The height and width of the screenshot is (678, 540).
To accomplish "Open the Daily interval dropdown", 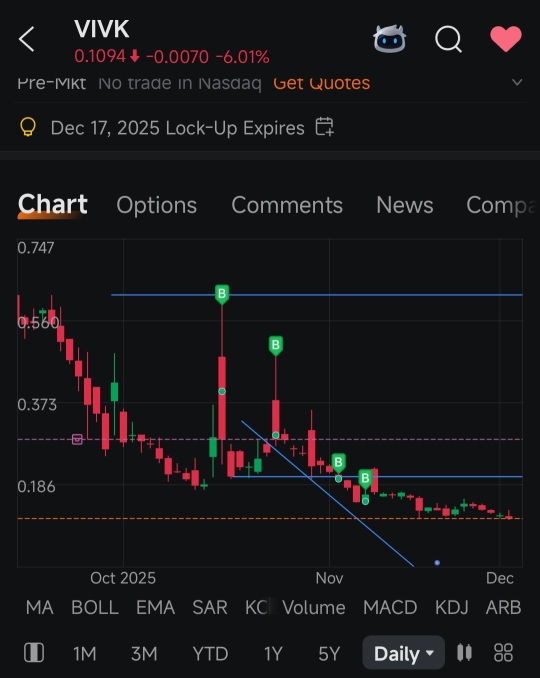I will click(403, 653).
